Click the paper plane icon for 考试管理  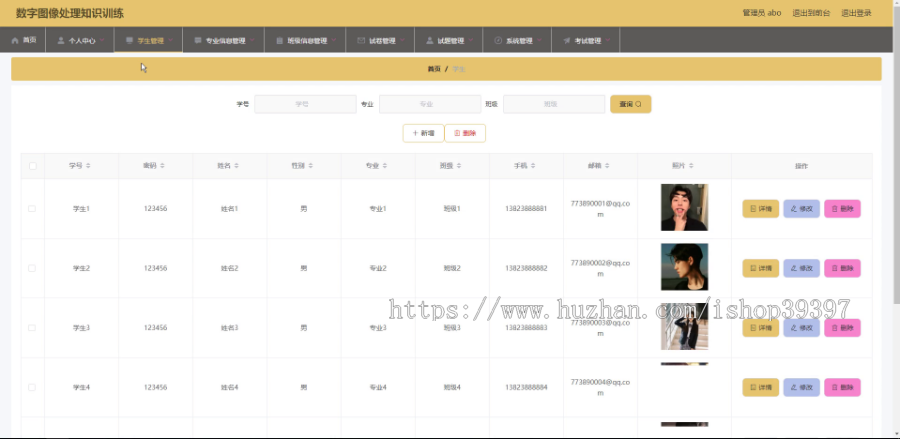(x=567, y=41)
